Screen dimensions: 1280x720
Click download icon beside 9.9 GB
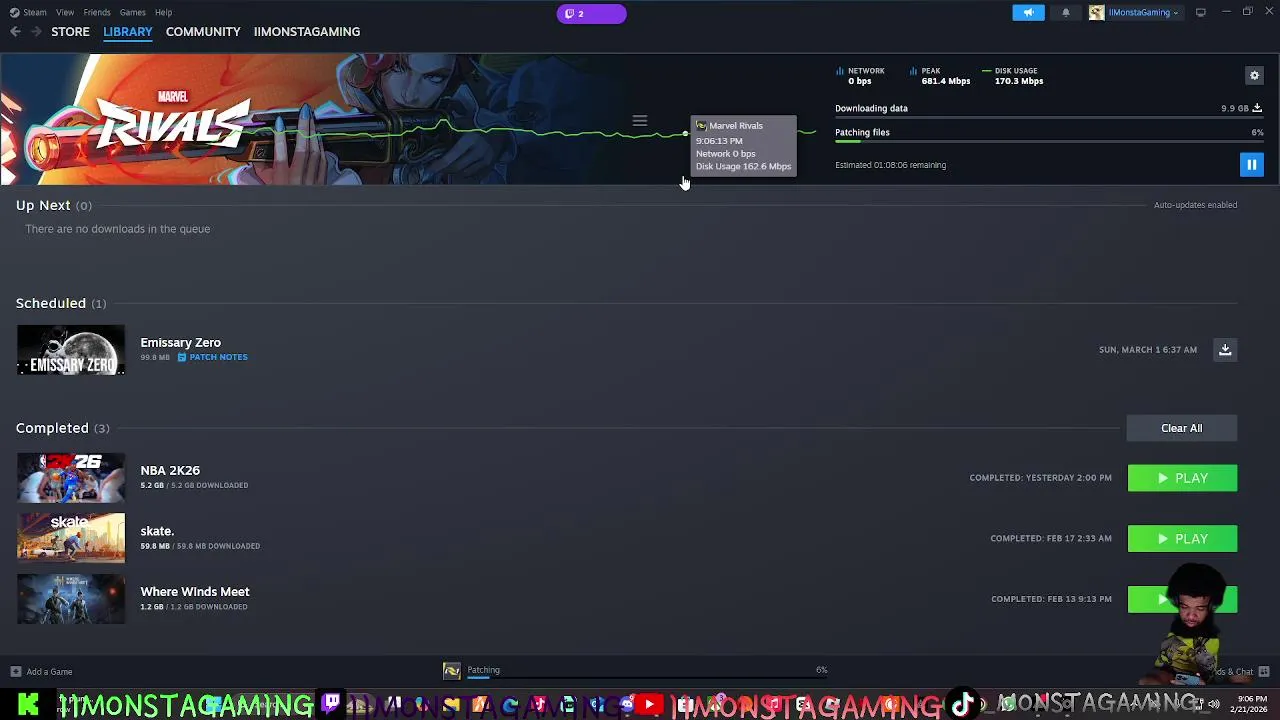point(1257,108)
